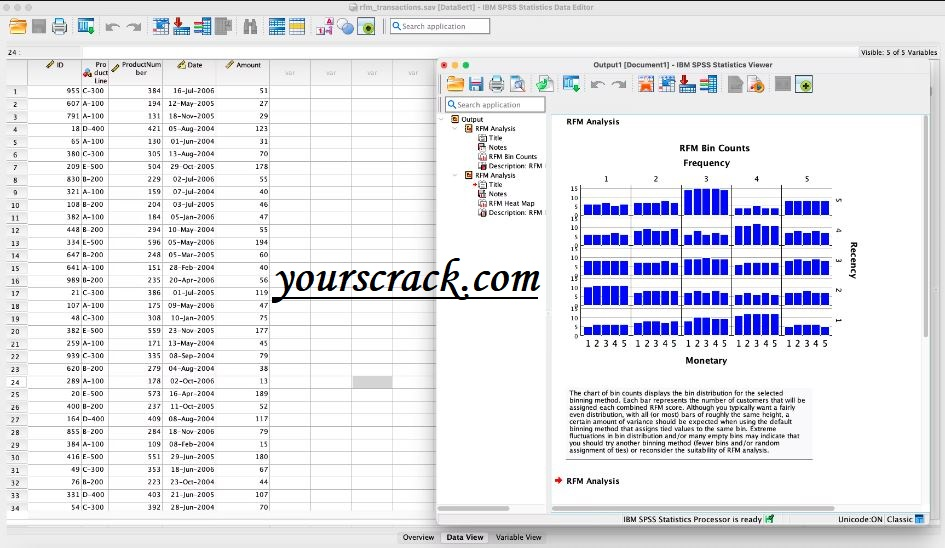Click Go to Case icon in Viewer toolbar

pos(667,84)
